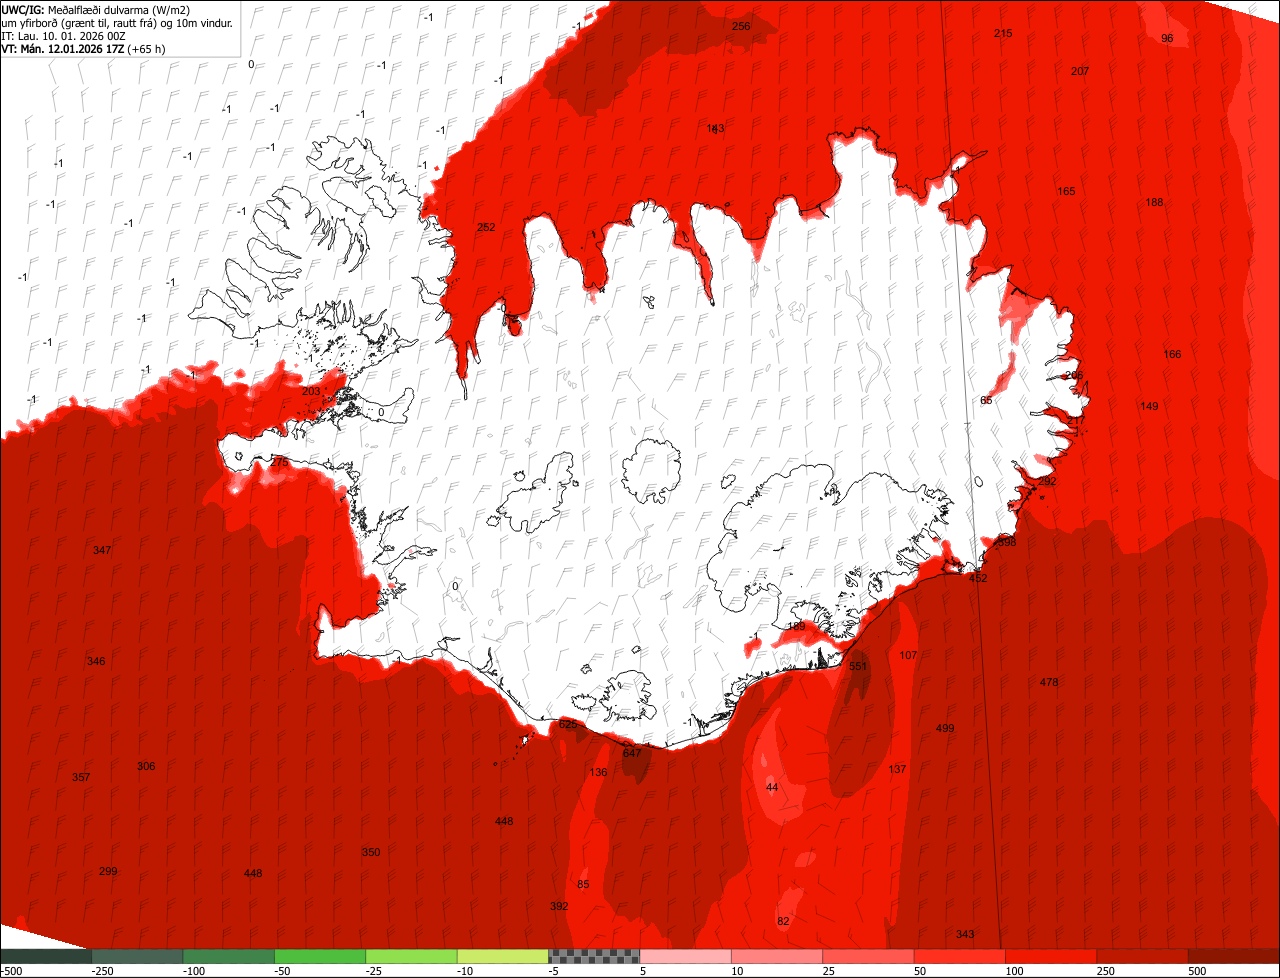This screenshot has height=978, width=1280.
Task: Click the map value 107
Action: point(908,655)
